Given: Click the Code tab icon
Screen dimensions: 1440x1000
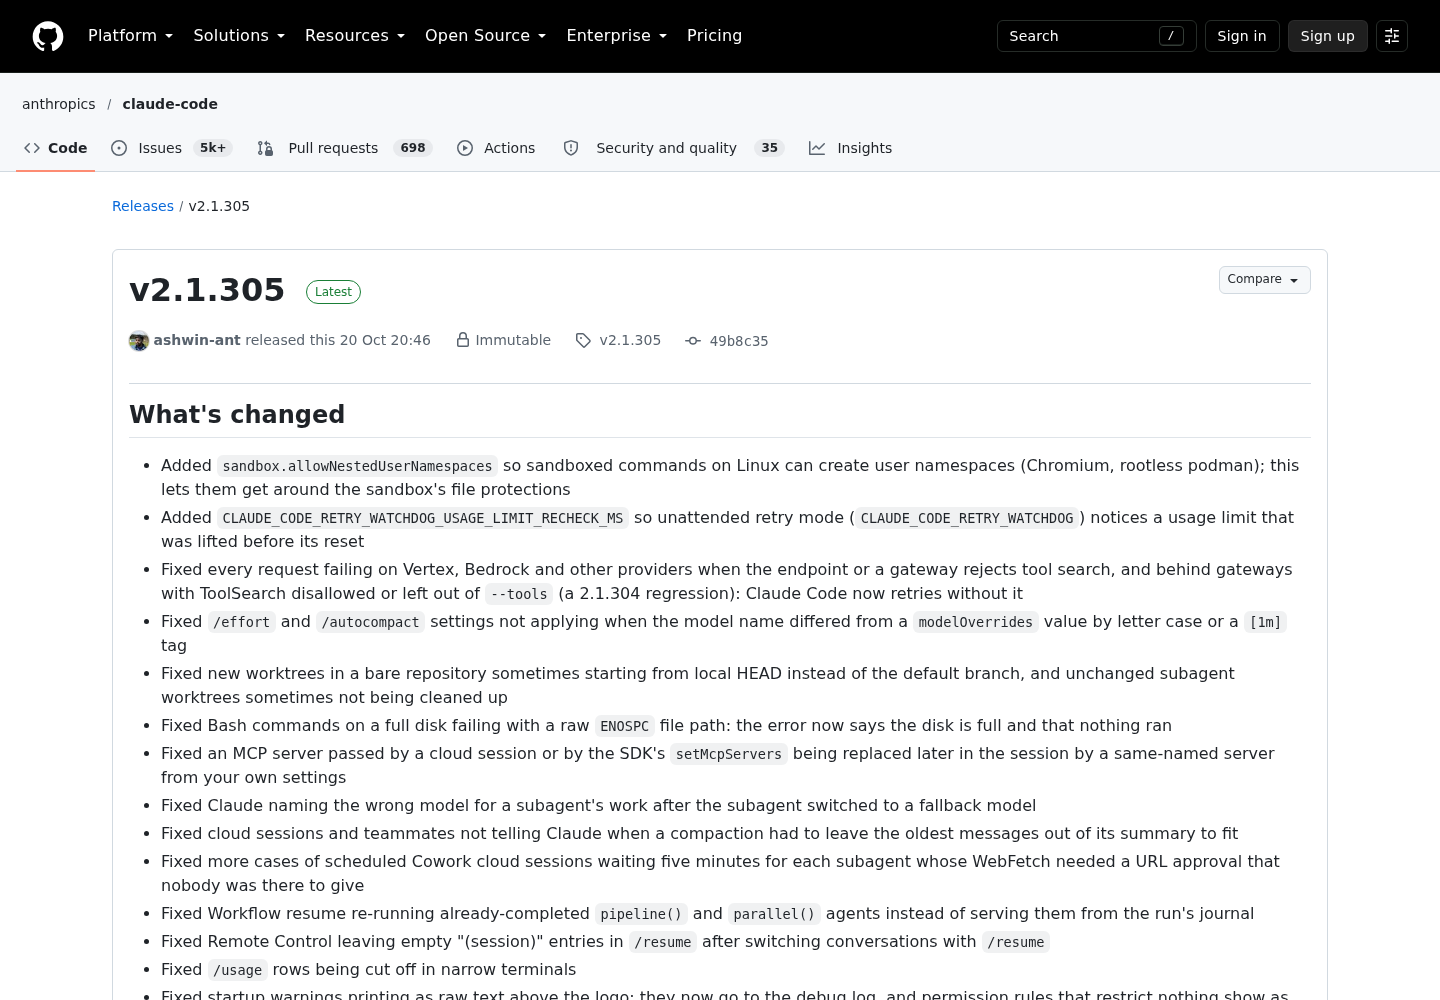Looking at the screenshot, I should (32, 148).
